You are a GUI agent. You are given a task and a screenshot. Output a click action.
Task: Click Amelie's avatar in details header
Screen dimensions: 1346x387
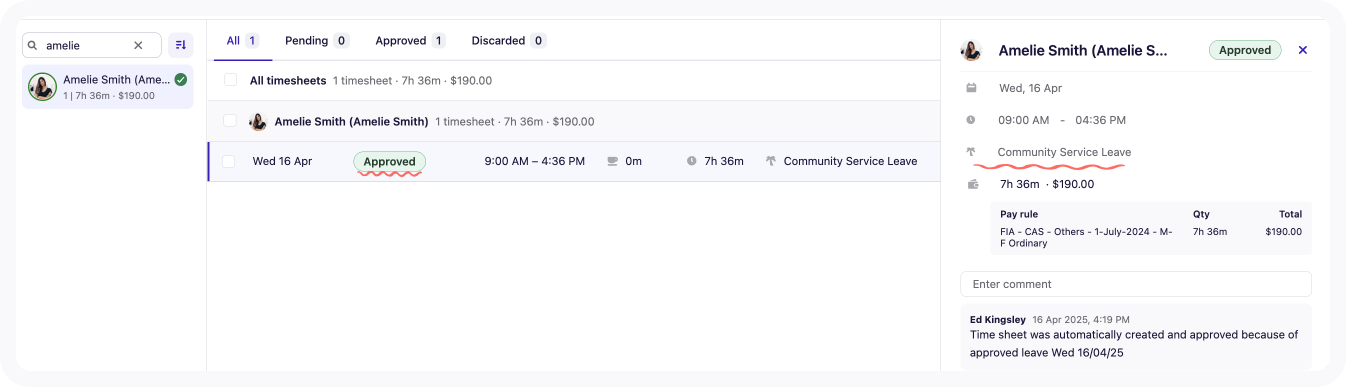971,50
